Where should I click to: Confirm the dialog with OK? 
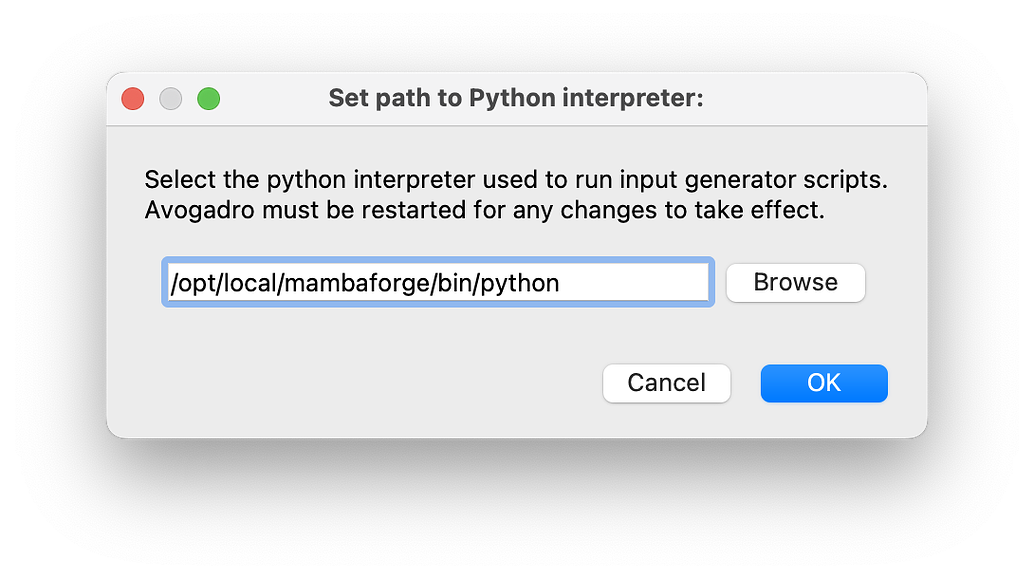click(x=824, y=383)
